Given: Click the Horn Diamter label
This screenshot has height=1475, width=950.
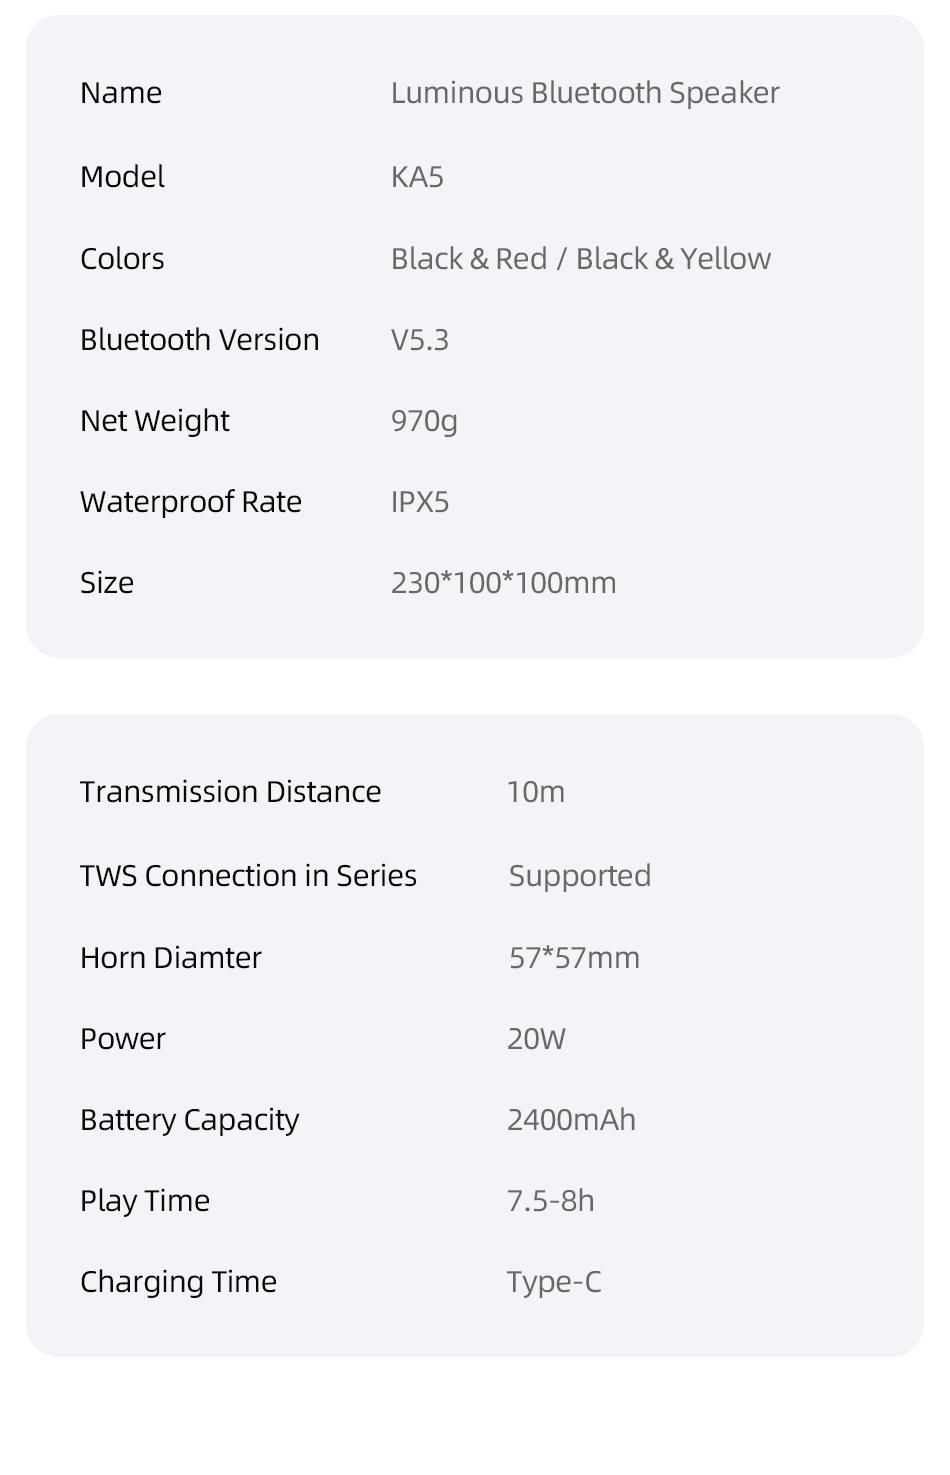Looking at the screenshot, I should tap(171, 958).
